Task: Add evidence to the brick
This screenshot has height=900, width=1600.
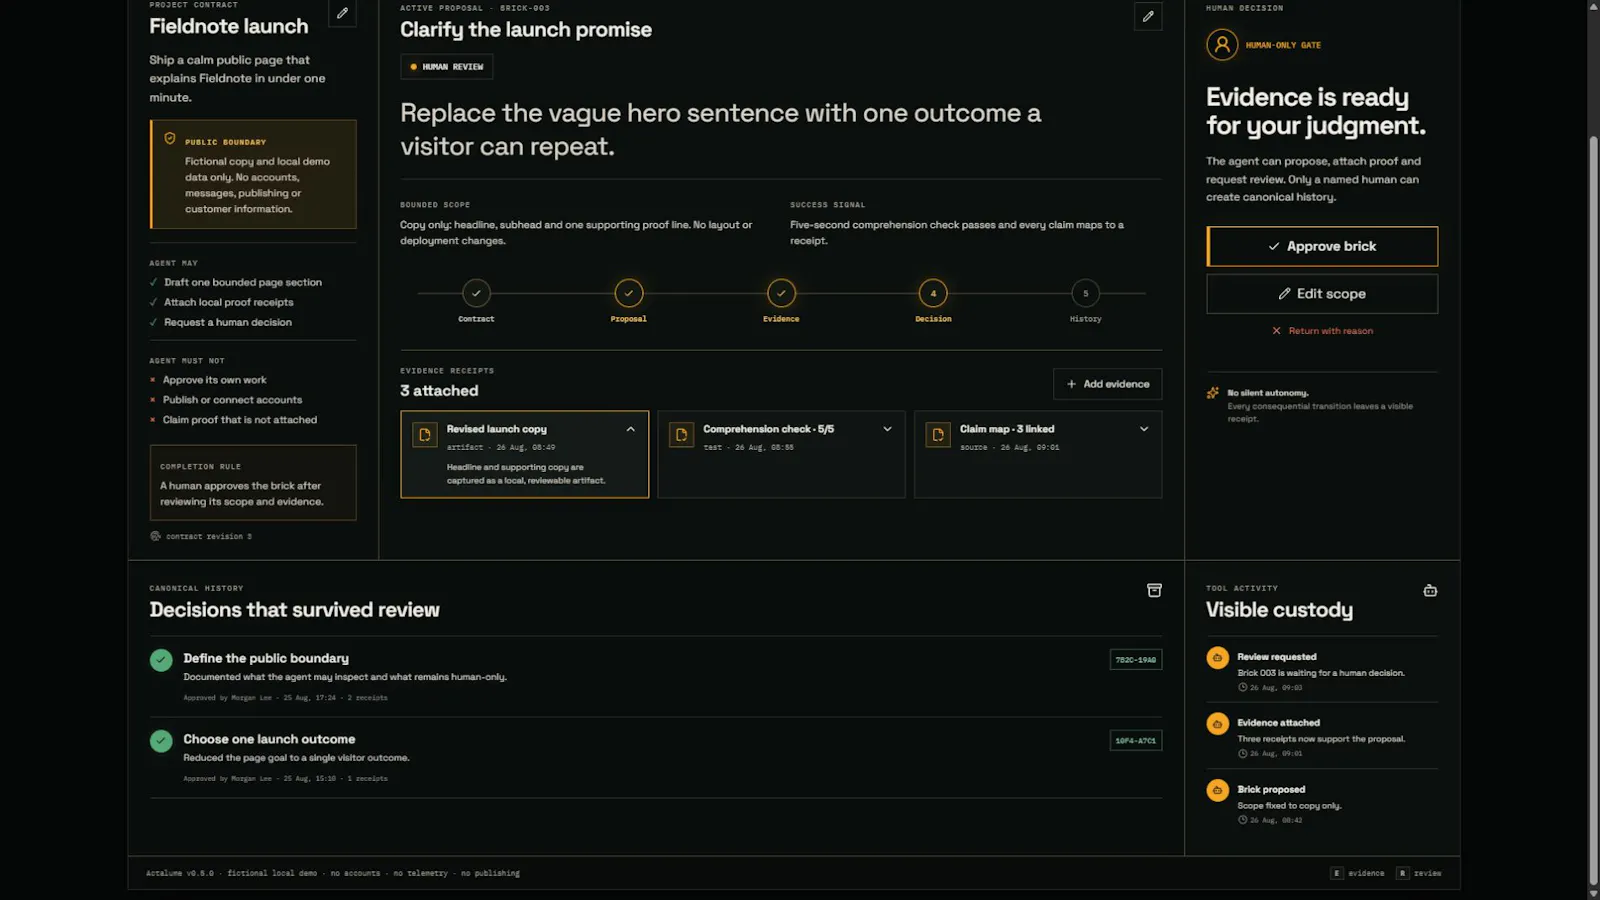Action: 1107,384
